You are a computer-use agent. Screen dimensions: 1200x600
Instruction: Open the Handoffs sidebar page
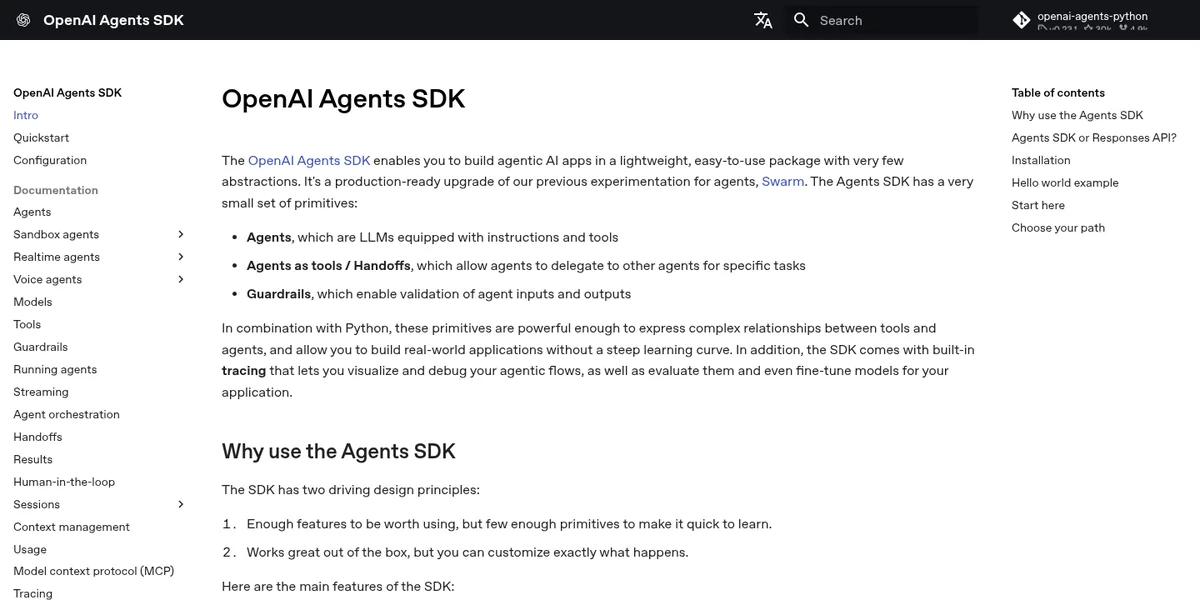click(38, 437)
